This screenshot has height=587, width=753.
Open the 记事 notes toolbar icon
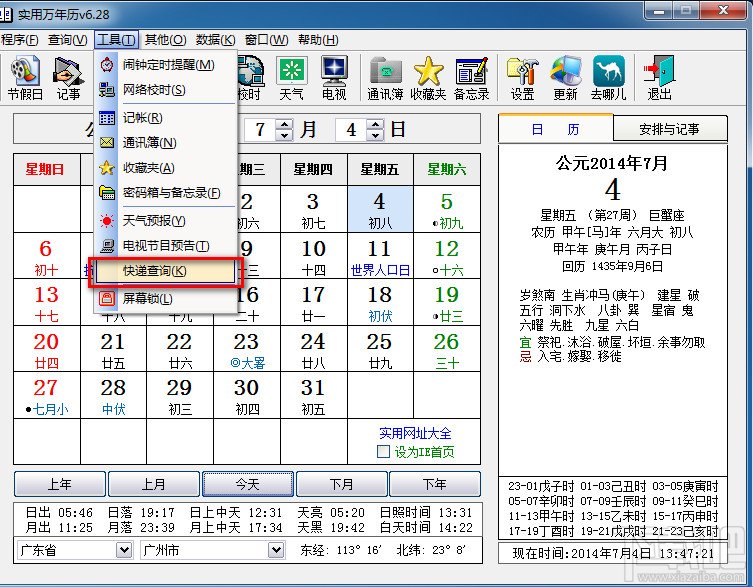click(x=68, y=78)
